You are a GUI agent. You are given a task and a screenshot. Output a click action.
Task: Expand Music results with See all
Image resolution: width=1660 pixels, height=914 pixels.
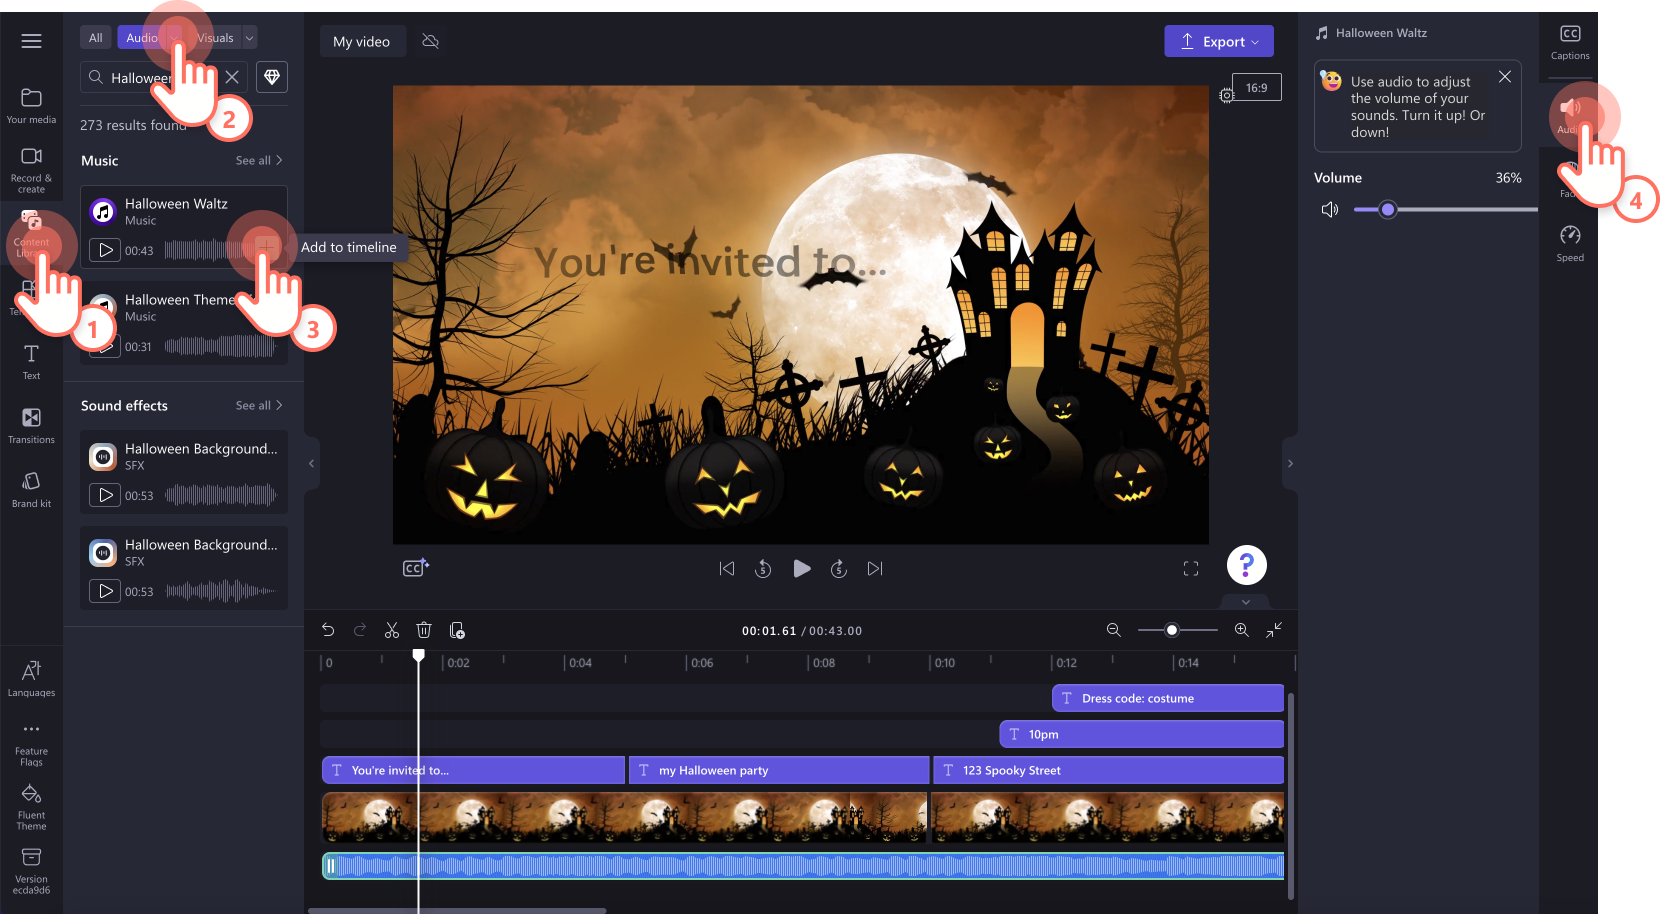[259, 160]
